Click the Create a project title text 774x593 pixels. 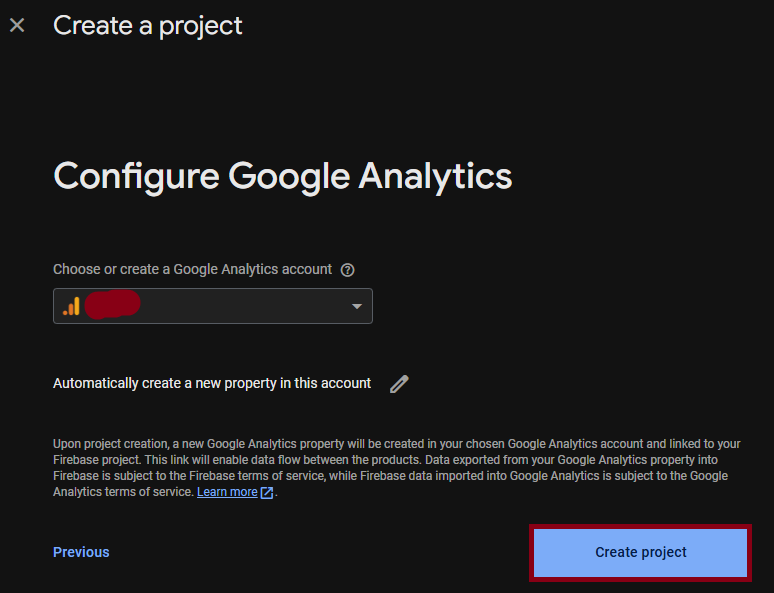point(148,26)
